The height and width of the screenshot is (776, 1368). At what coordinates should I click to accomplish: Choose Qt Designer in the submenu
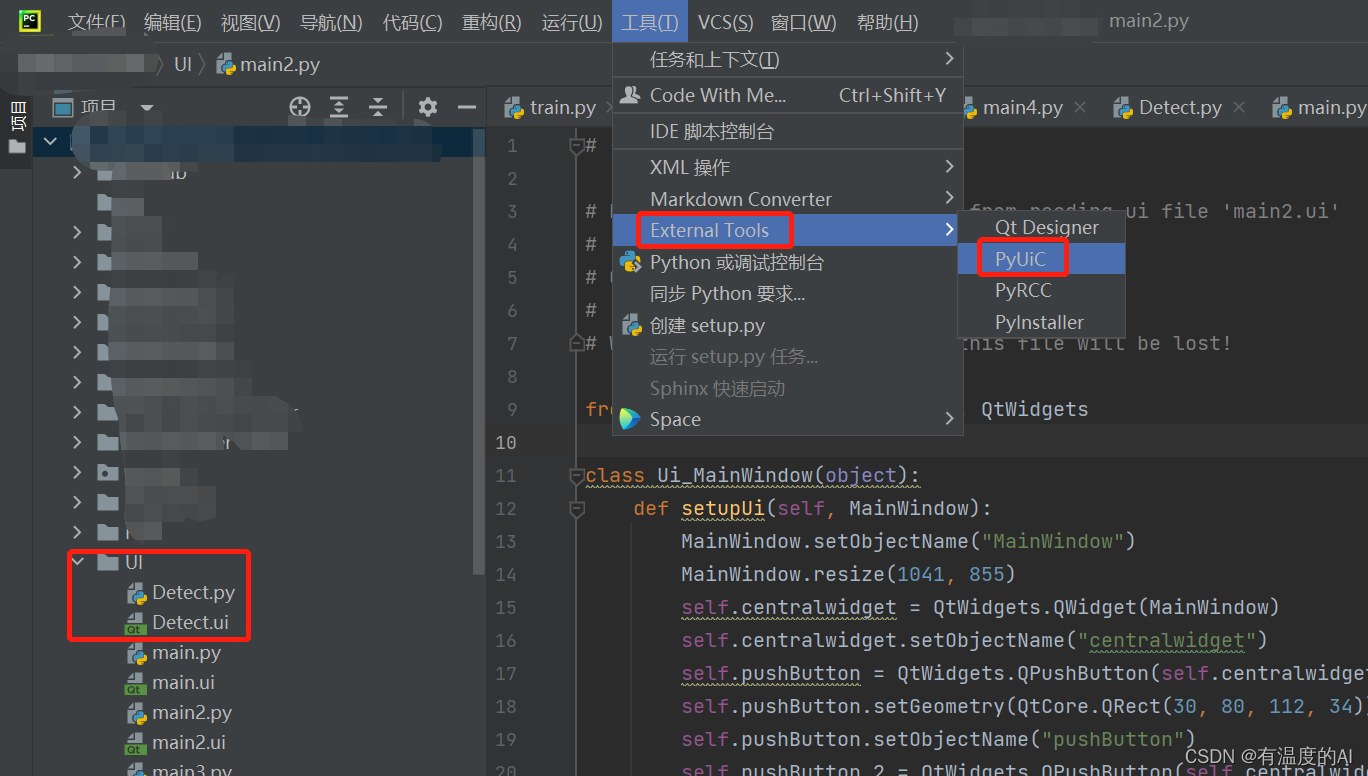tap(1046, 228)
